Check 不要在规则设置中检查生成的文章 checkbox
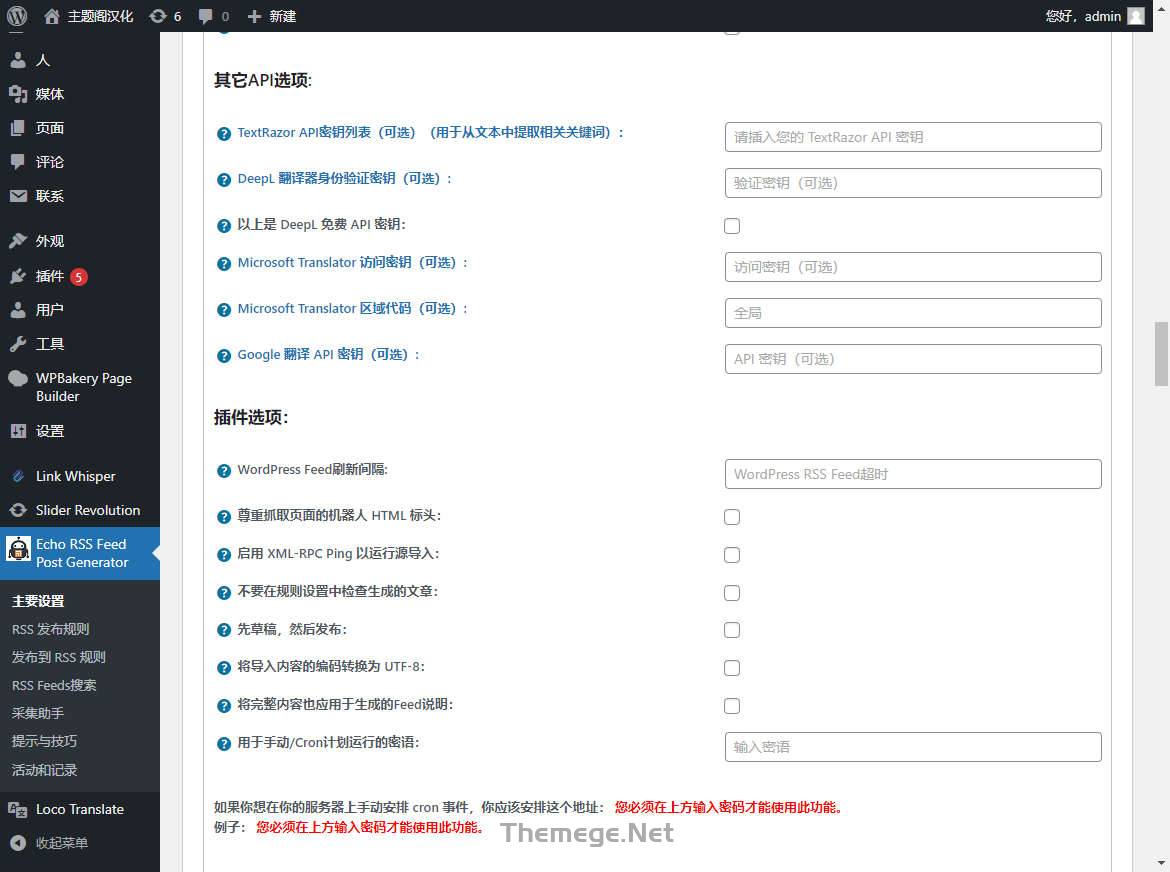The image size is (1170, 872). [x=732, y=593]
